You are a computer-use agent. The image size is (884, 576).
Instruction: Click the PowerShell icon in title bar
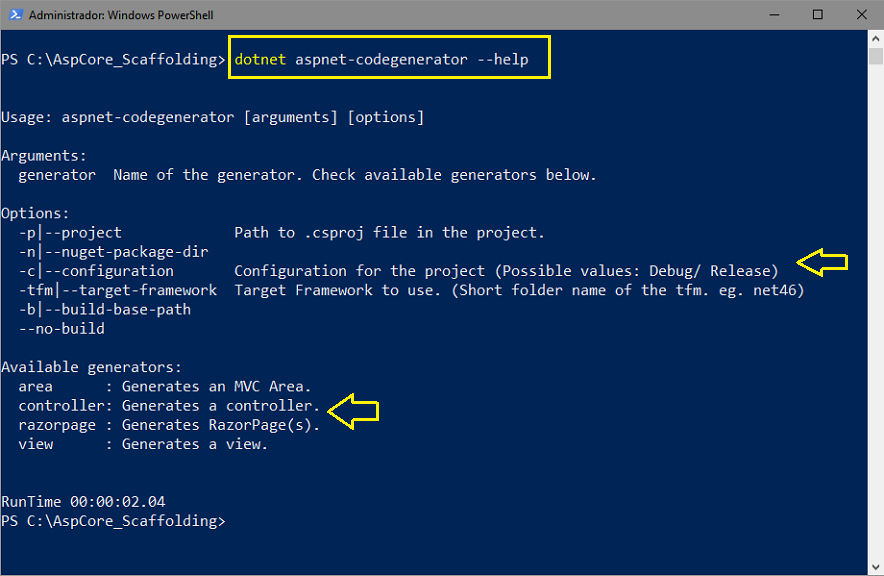tap(15, 15)
